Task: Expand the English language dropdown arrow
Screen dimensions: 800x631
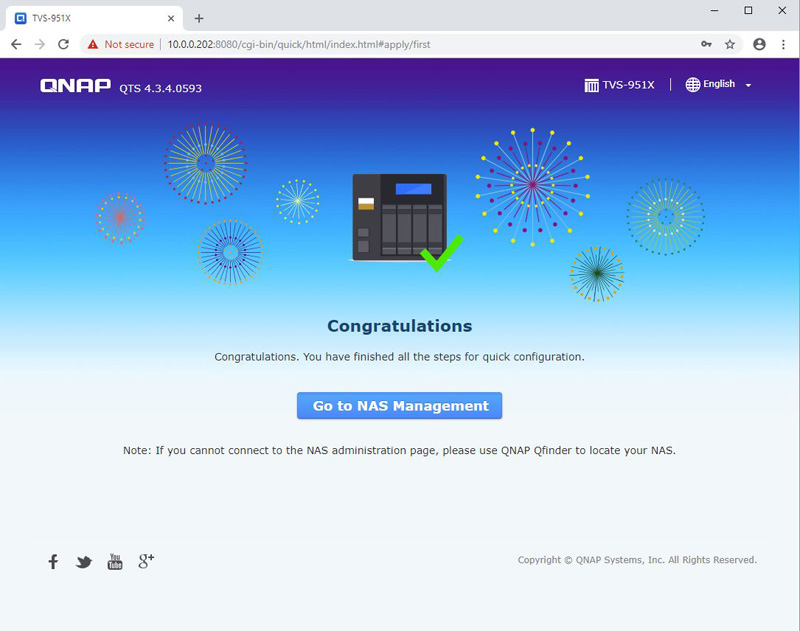Action: tap(748, 85)
